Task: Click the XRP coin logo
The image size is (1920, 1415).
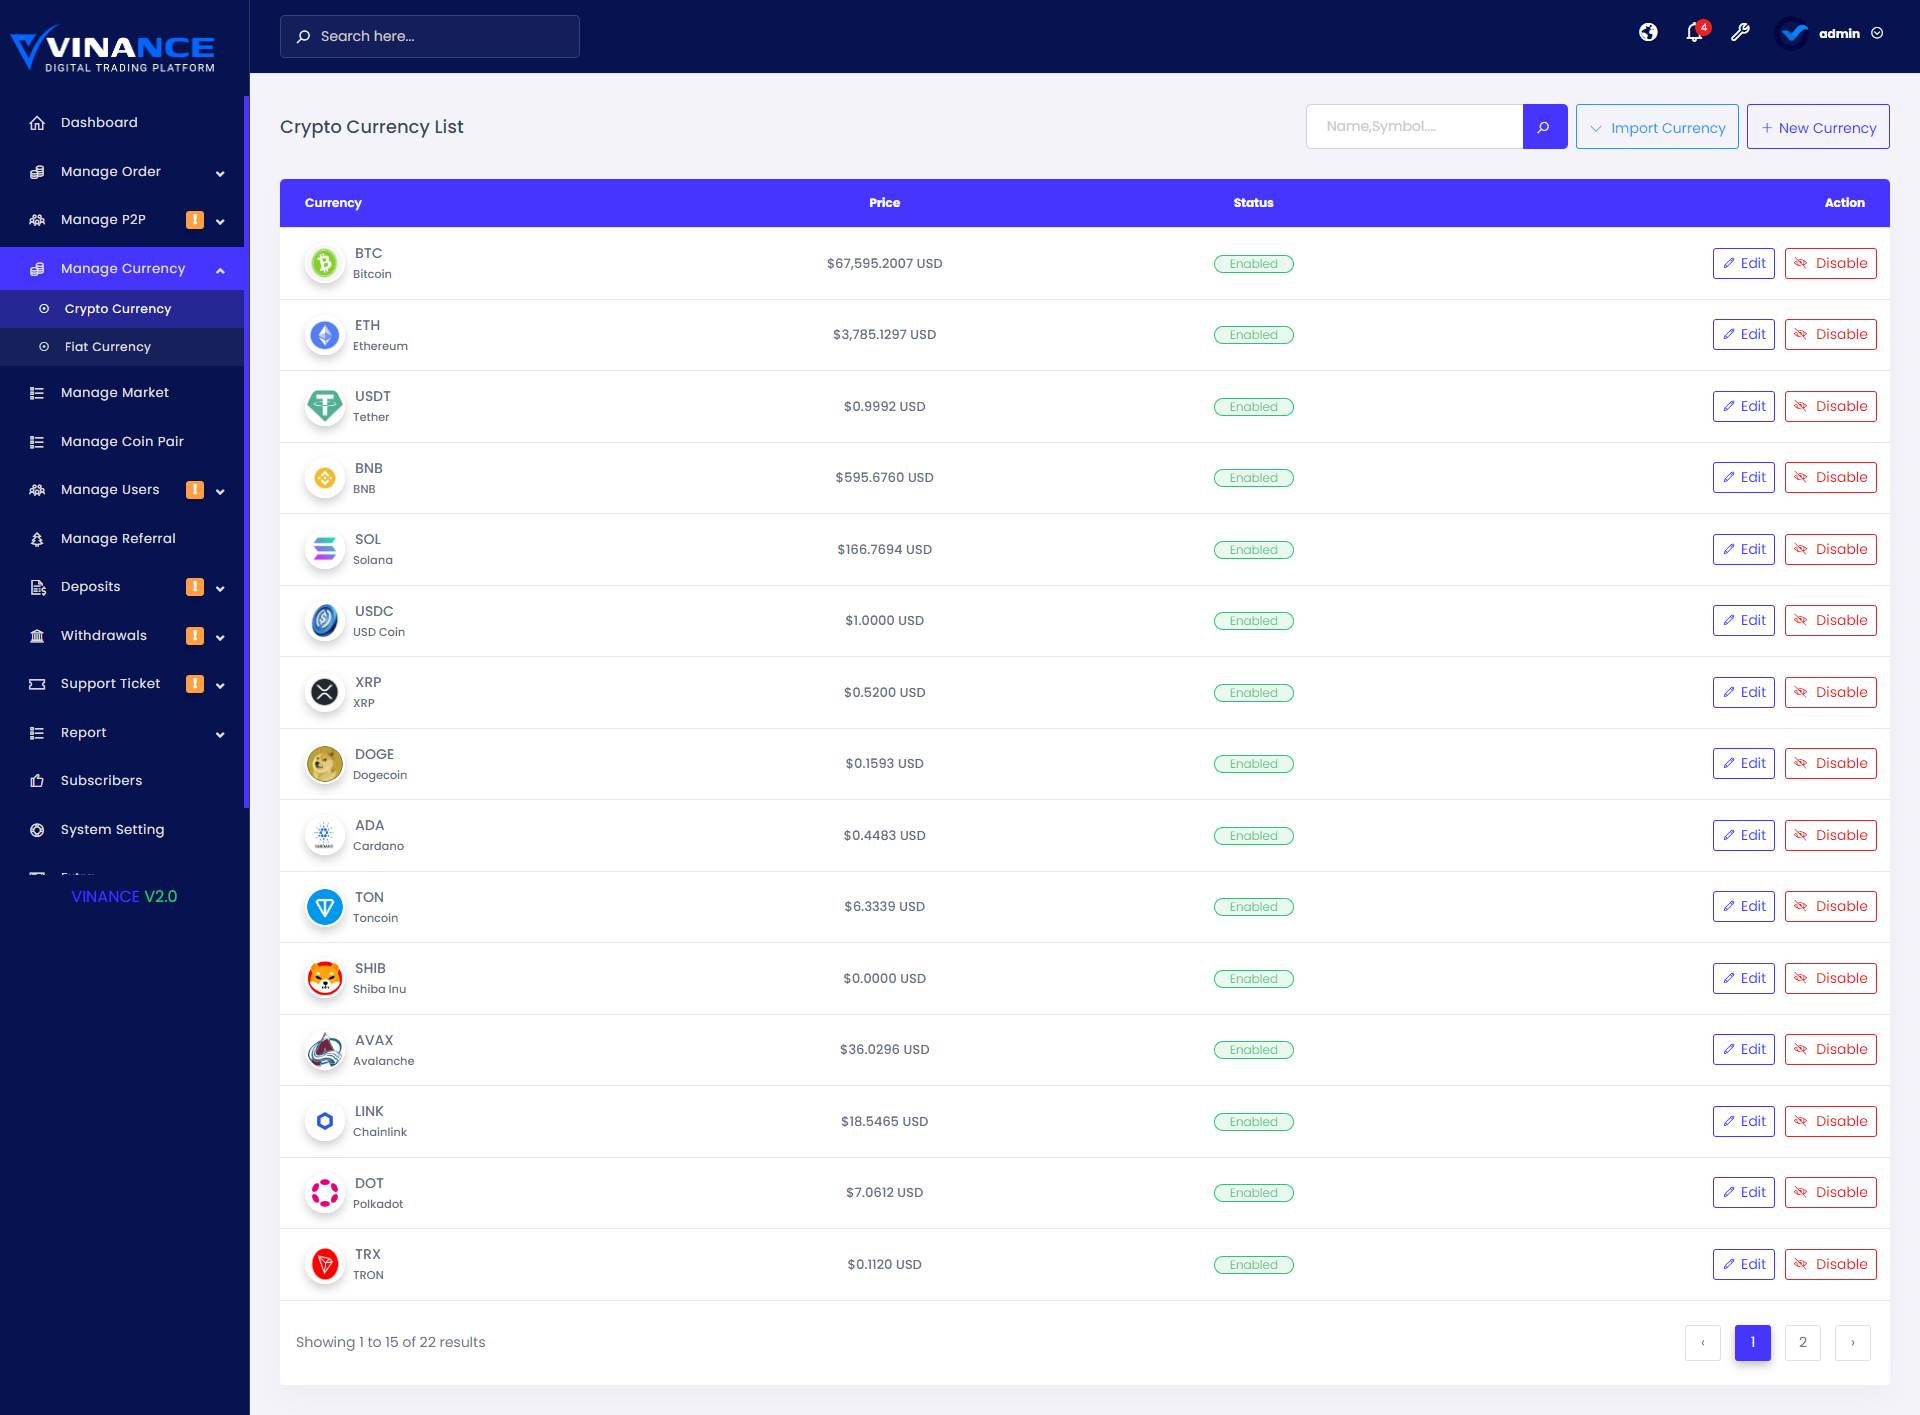Action: [324, 692]
